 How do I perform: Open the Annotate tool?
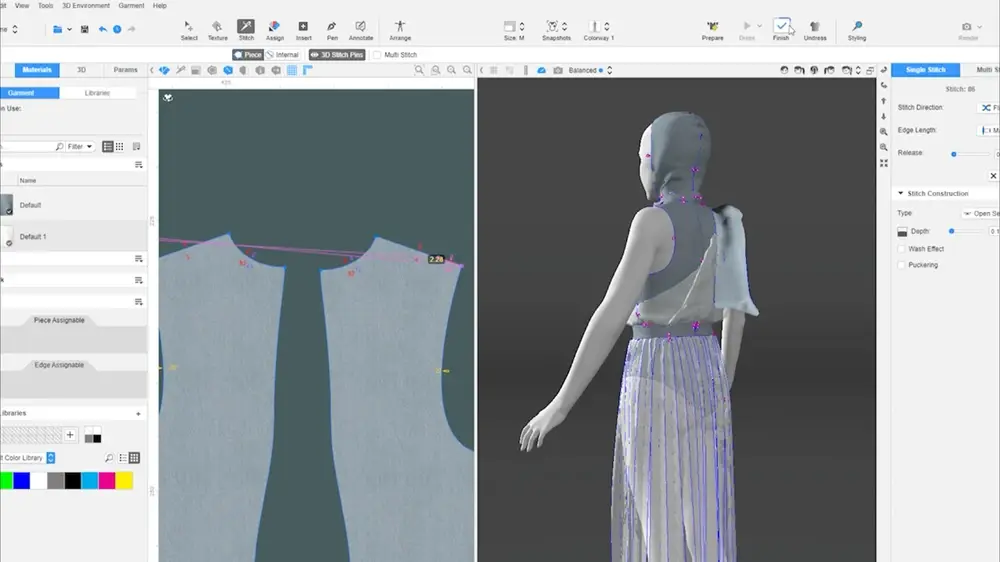pos(361,28)
